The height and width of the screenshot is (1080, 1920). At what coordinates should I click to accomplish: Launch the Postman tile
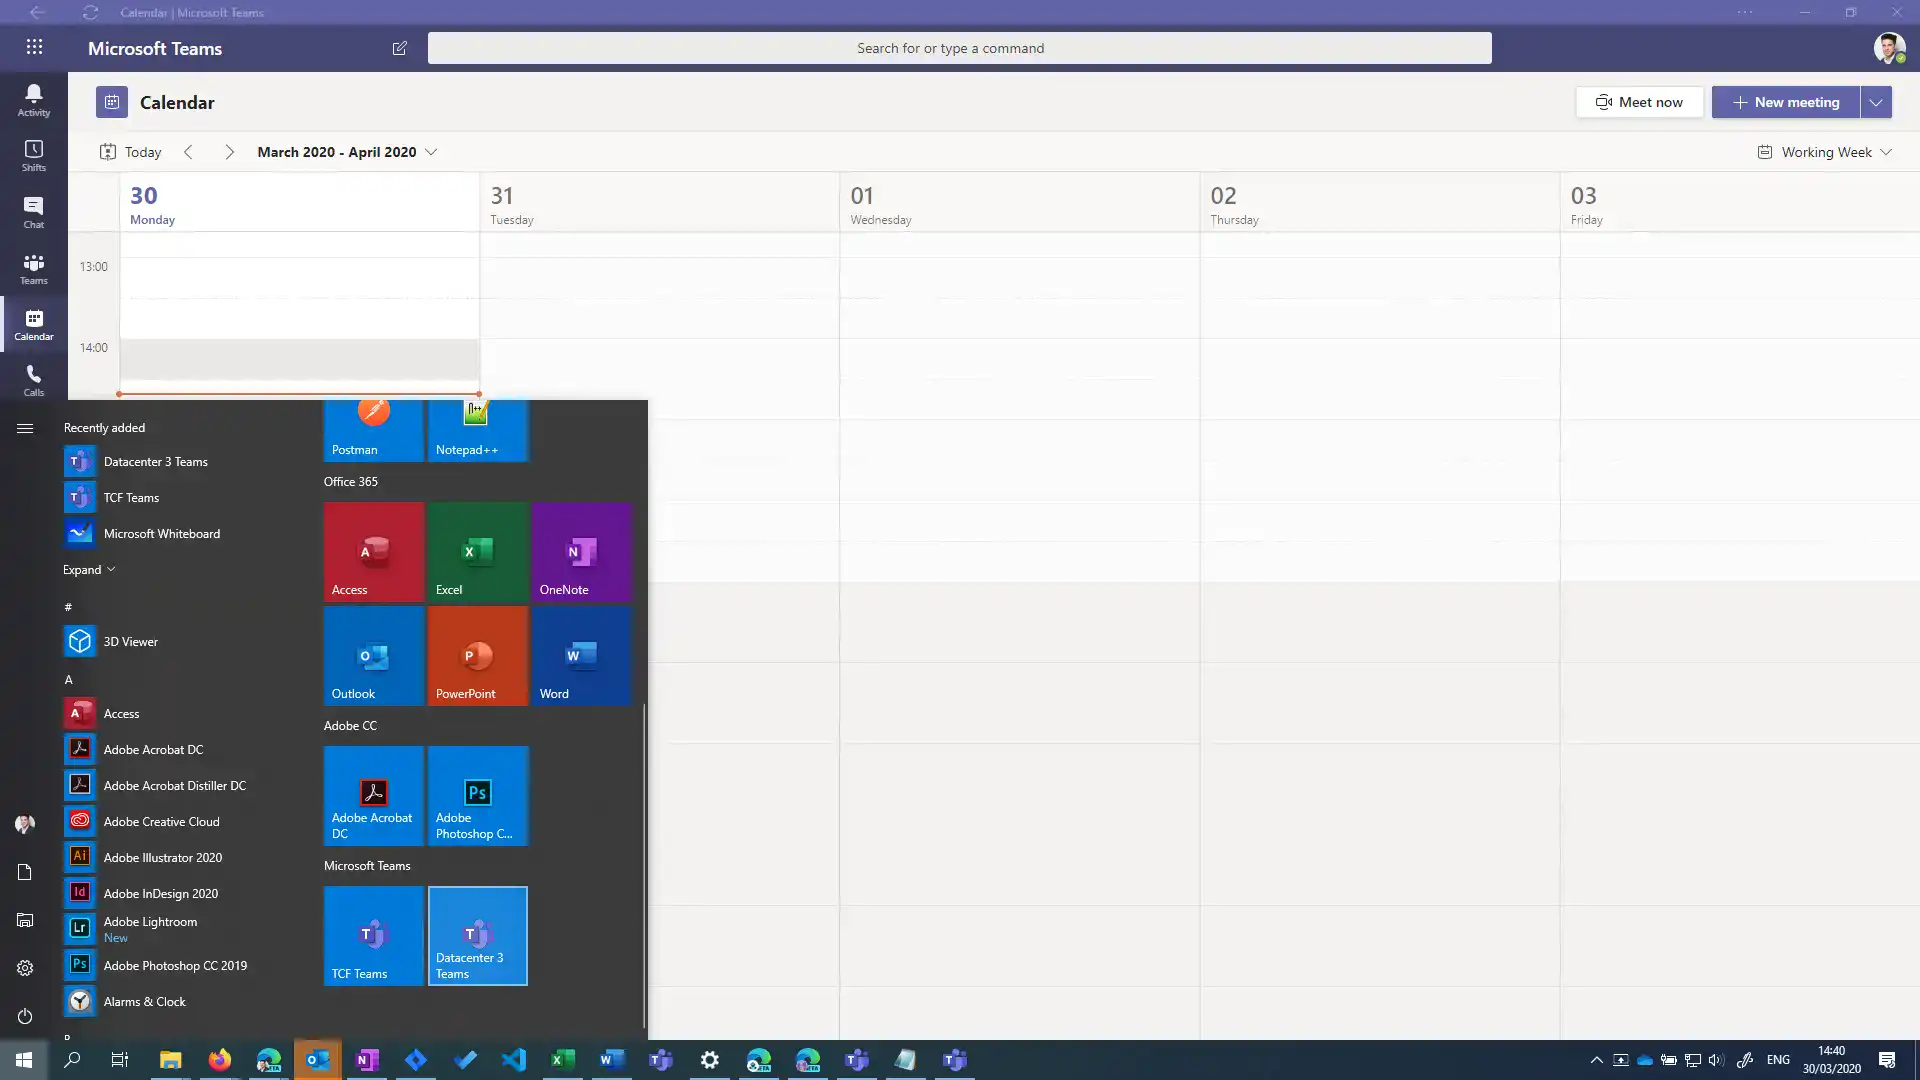373,431
